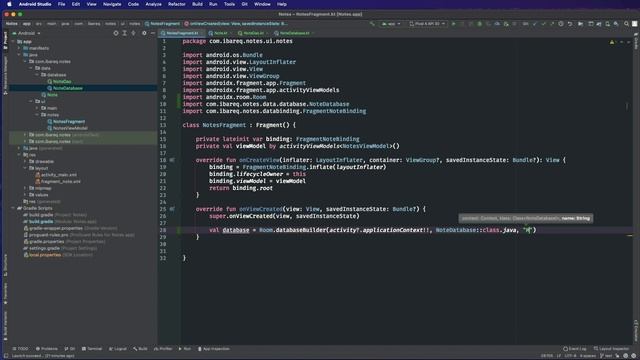This screenshot has width=640, height=360.
Task: Select fragment_note.xml in layout folder
Action: pos(60,182)
